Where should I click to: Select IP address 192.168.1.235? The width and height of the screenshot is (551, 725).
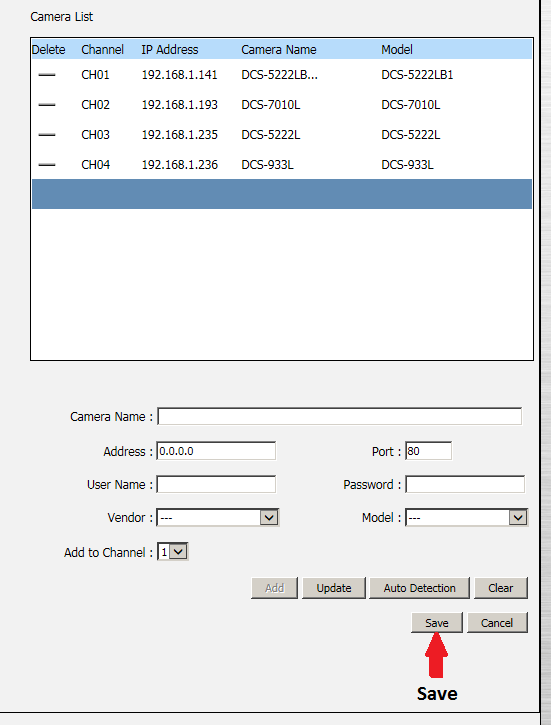click(x=179, y=135)
